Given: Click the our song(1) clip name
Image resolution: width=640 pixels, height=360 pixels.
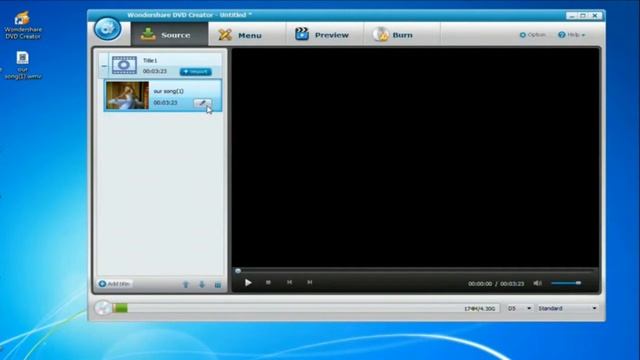Looking at the screenshot, I should point(169,91).
